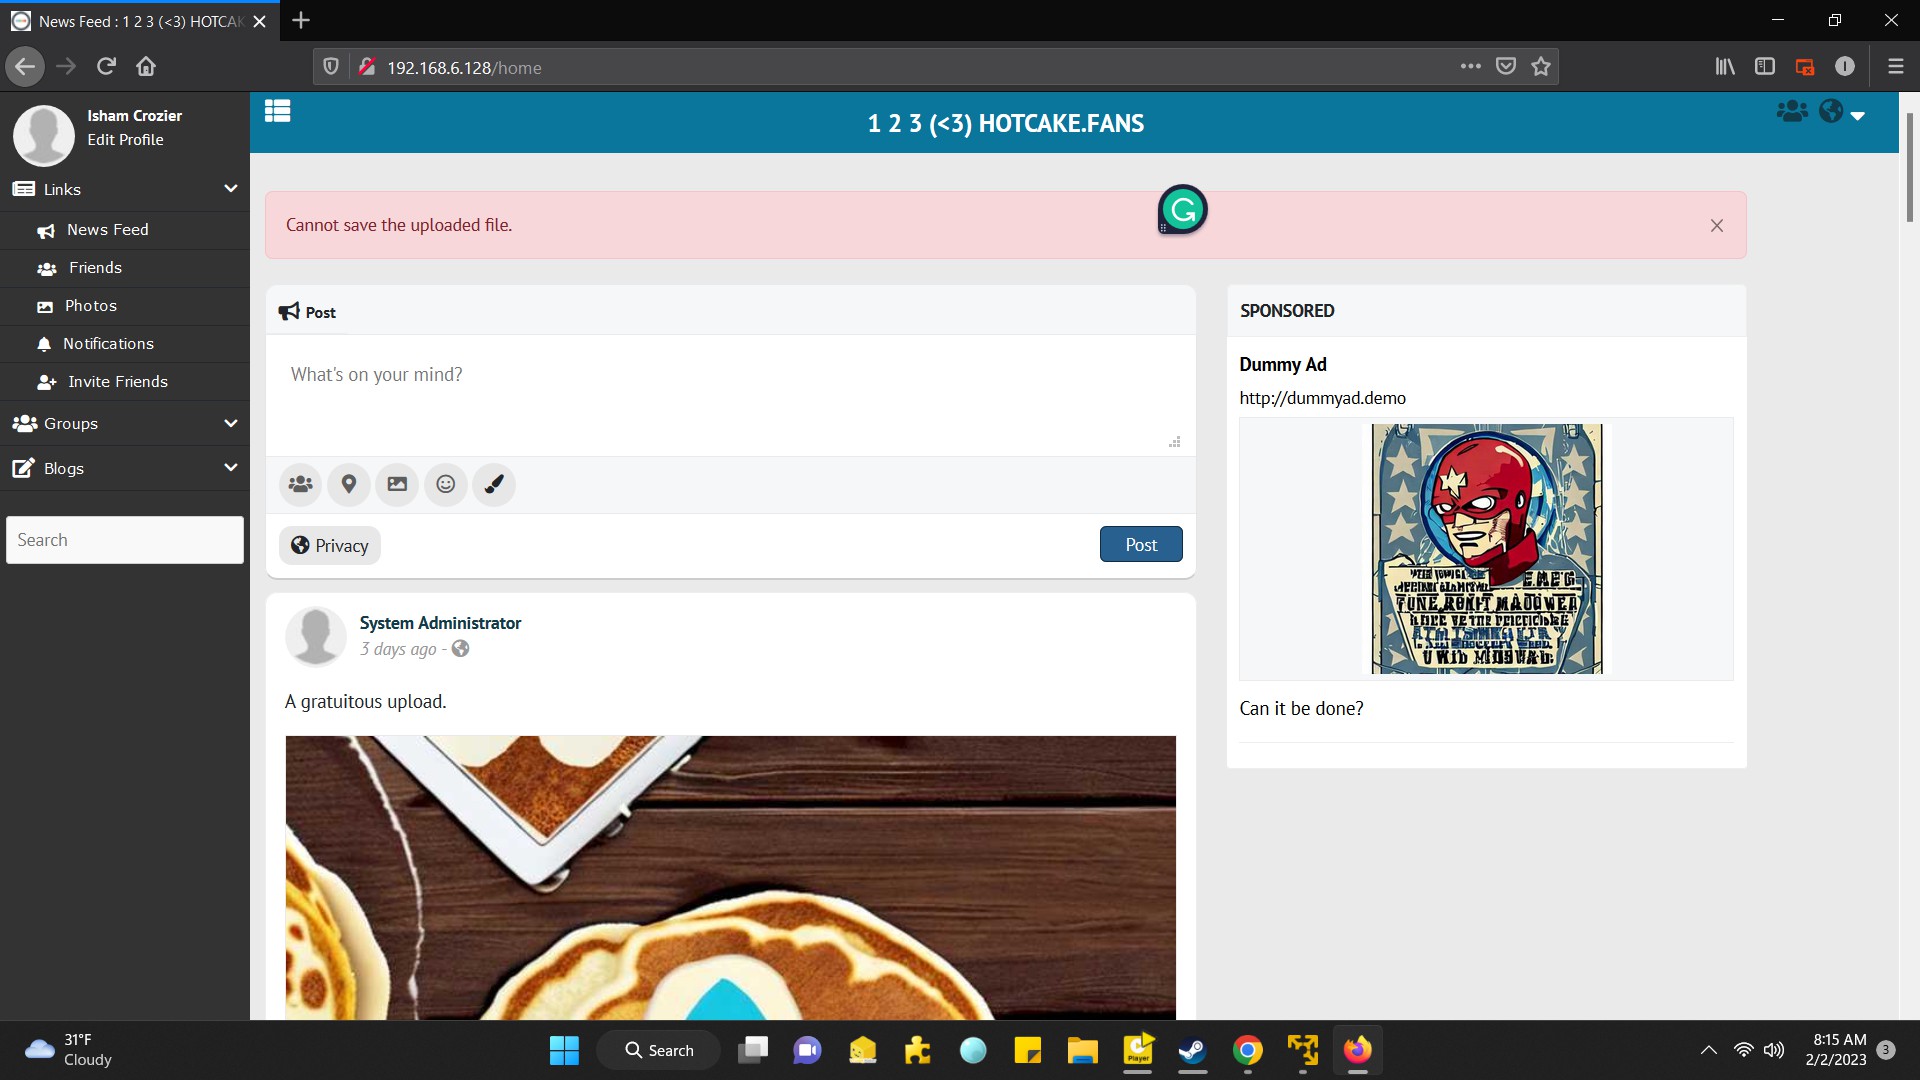Click the location pin icon in composer
1920x1080 pixels.
pyautogui.click(x=349, y=485)
